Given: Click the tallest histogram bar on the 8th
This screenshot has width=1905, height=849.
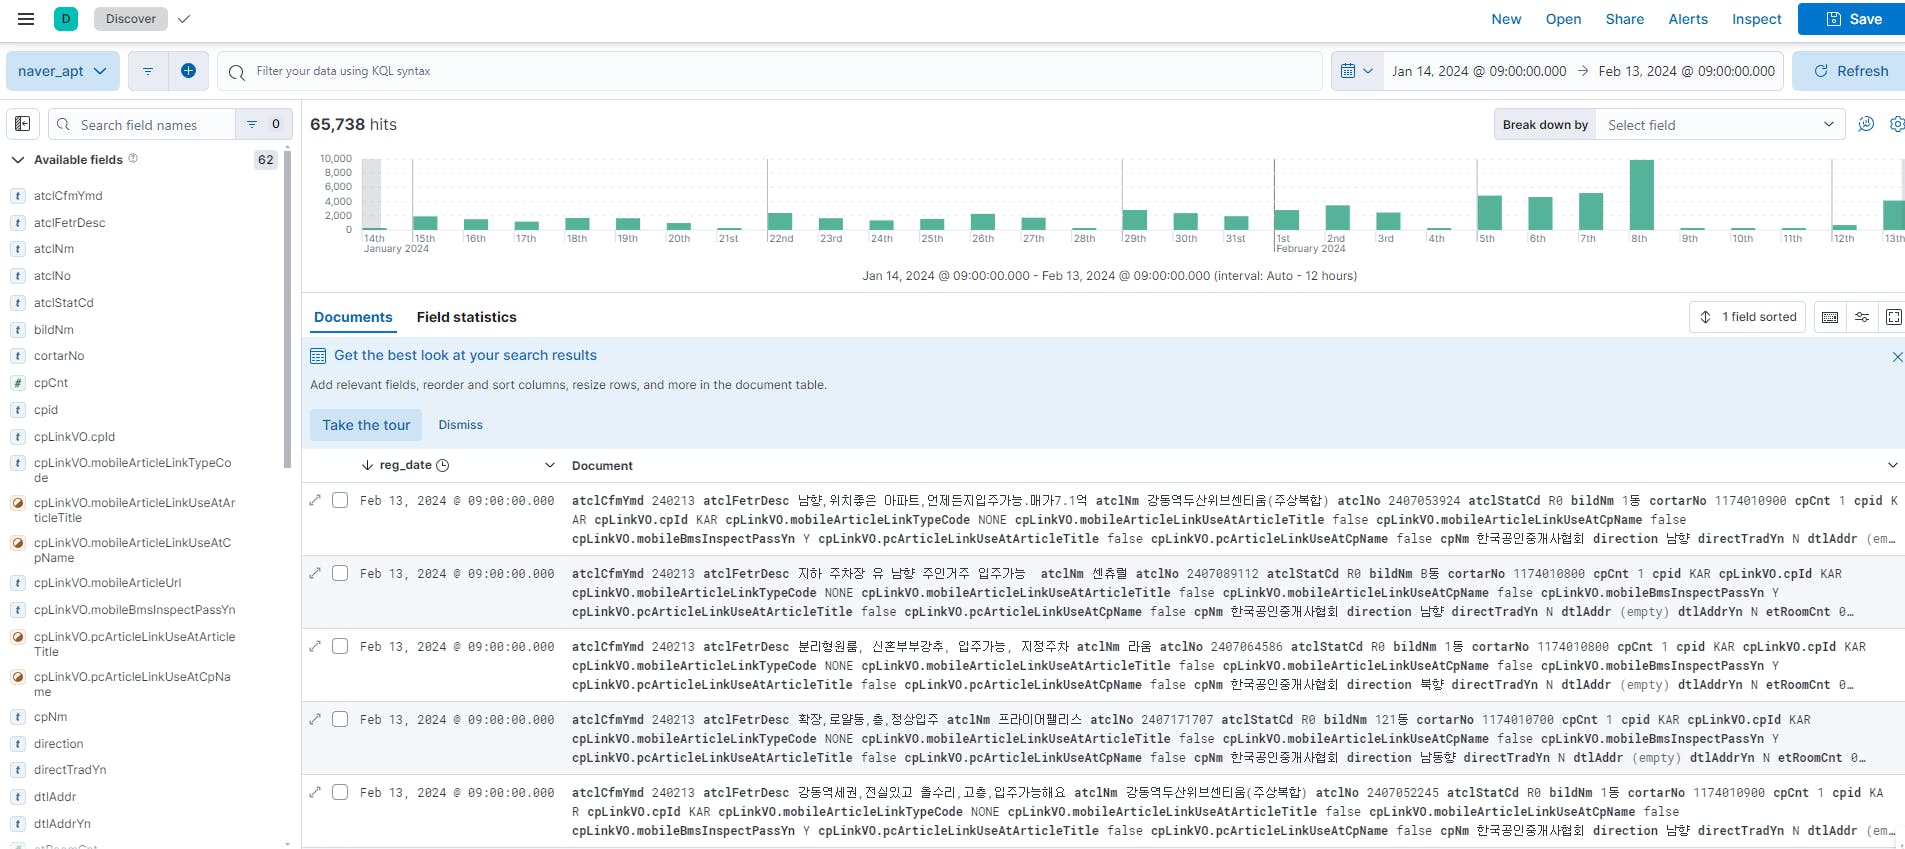Looking at the screenshot, I should tap(1642, 195).
